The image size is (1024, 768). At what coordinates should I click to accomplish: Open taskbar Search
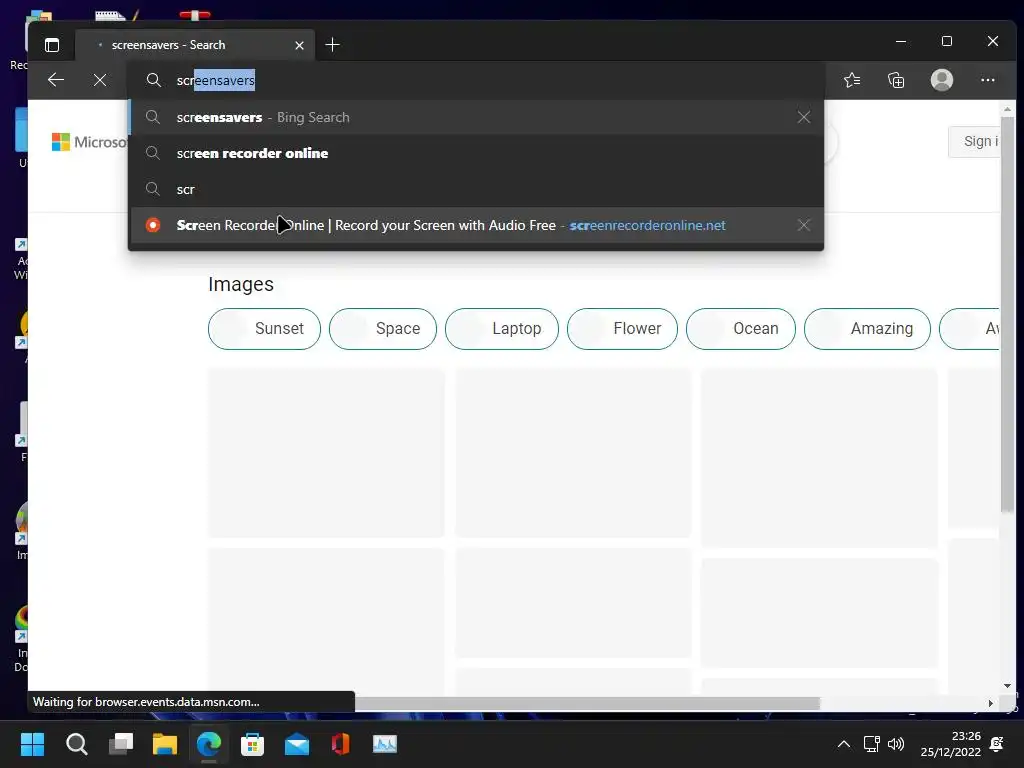pyautogui.click(x=76, y=744)
